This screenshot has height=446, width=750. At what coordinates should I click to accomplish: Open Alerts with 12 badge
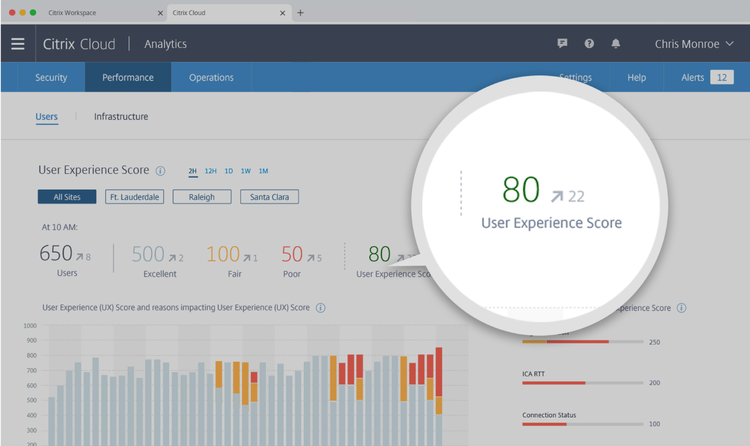707,77
